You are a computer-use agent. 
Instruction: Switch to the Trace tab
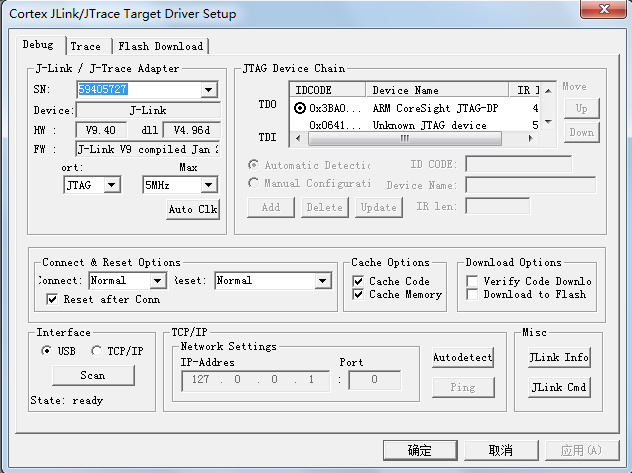coord(85,46)
